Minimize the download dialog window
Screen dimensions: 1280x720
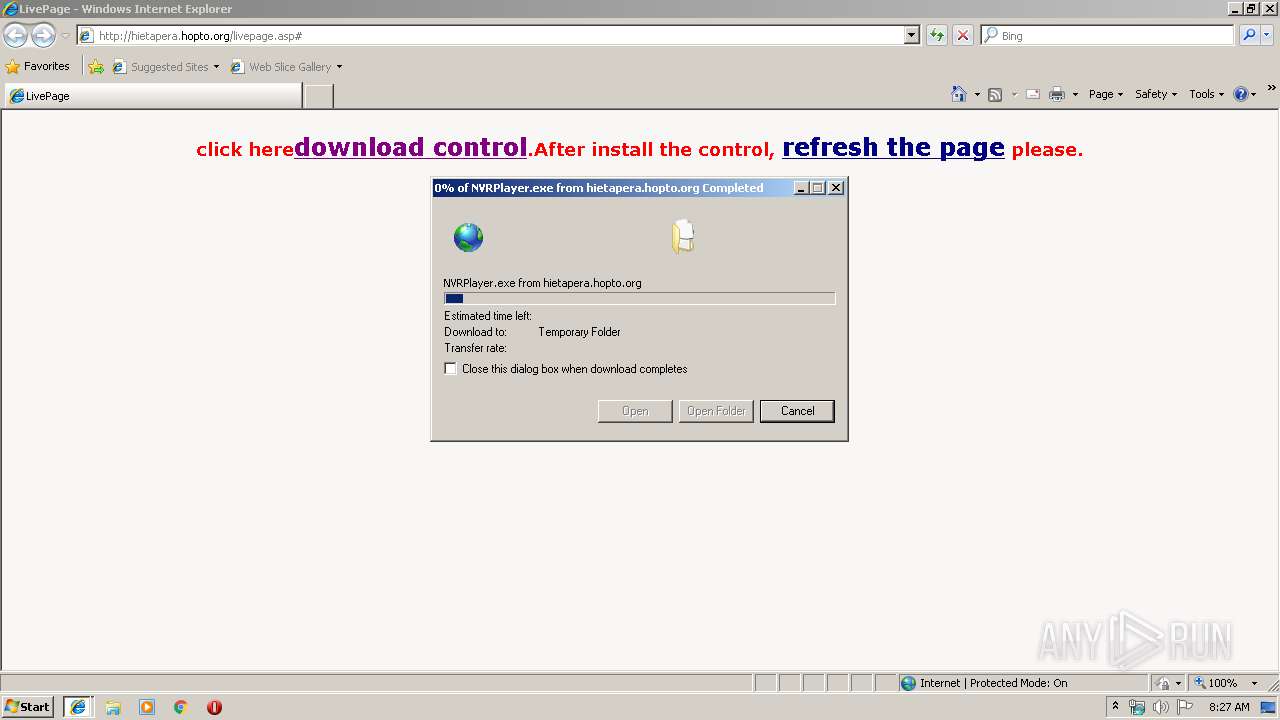click(x=801, y=188)
